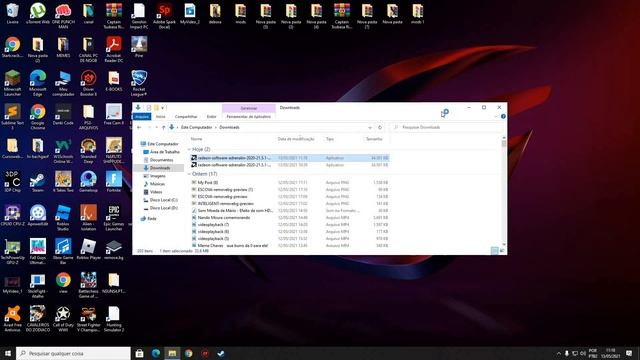Select videoplayback (7) file row
640x360 pixels.
click(290, 224)
